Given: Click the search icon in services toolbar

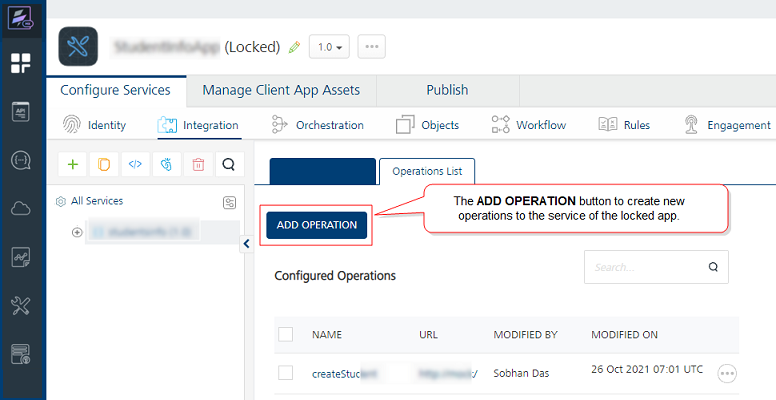Looking at the screenshot, I should tap(228, 164).
